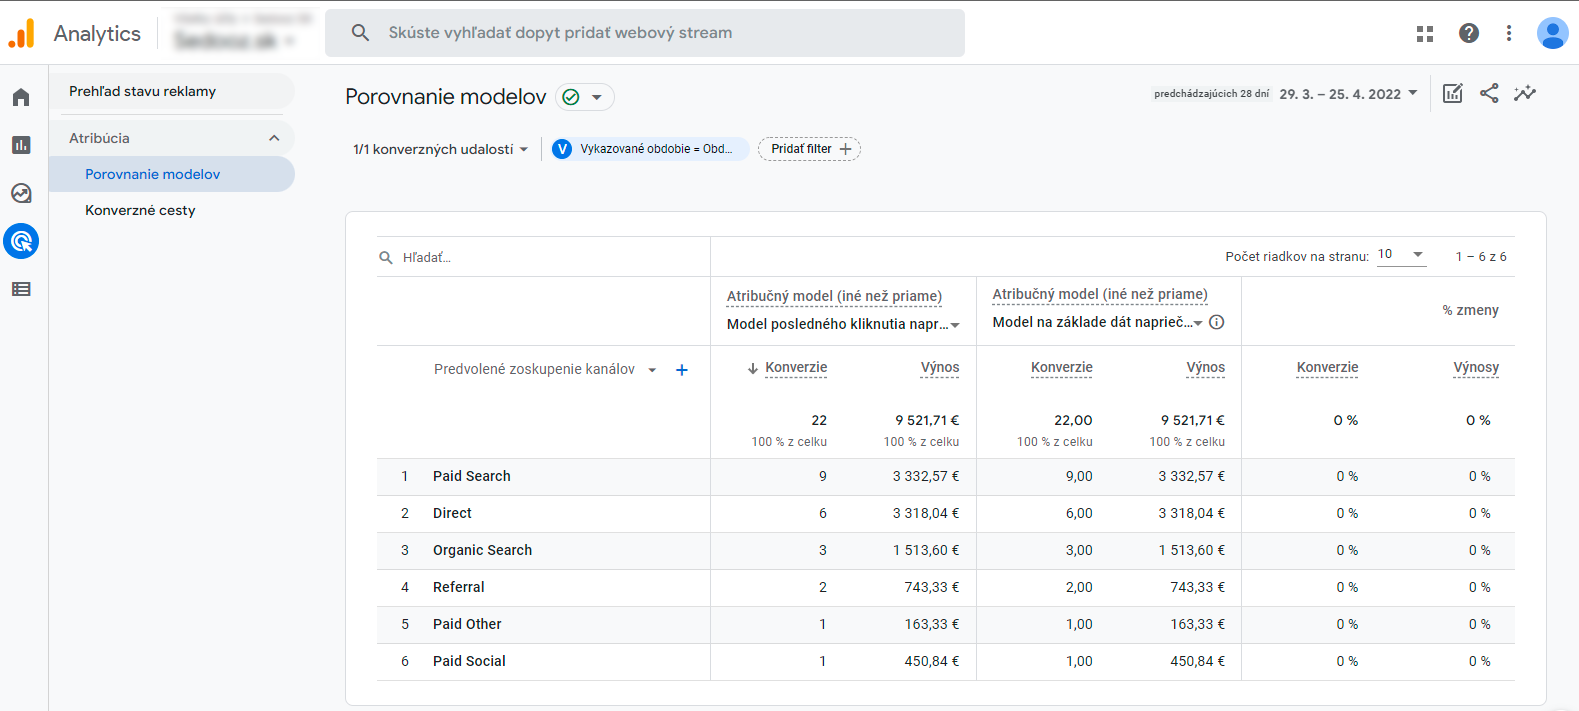This screenshot has height=711, width=1579.
Task: Click total revenue 9 521,71 € under last click
Action: [927, 420]
